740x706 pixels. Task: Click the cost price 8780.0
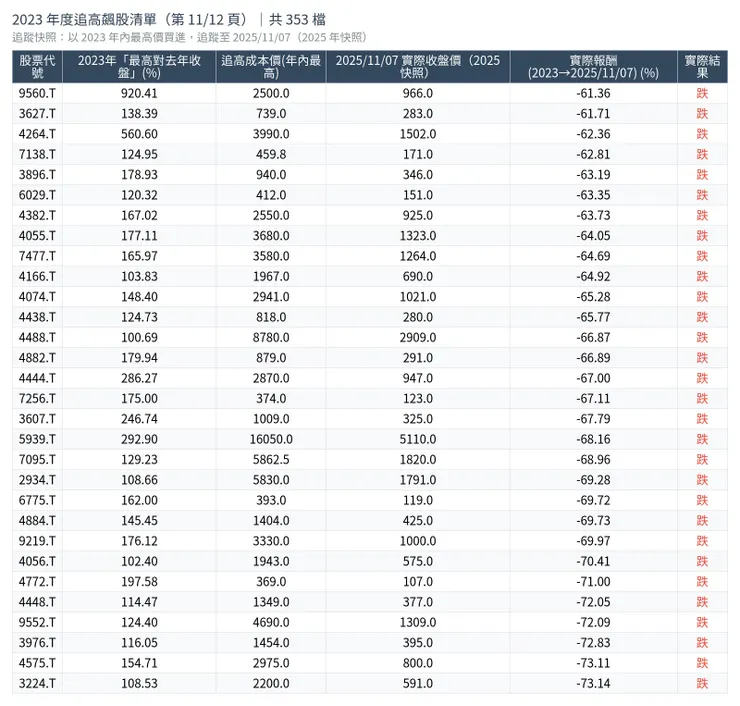tap(271, 337)
